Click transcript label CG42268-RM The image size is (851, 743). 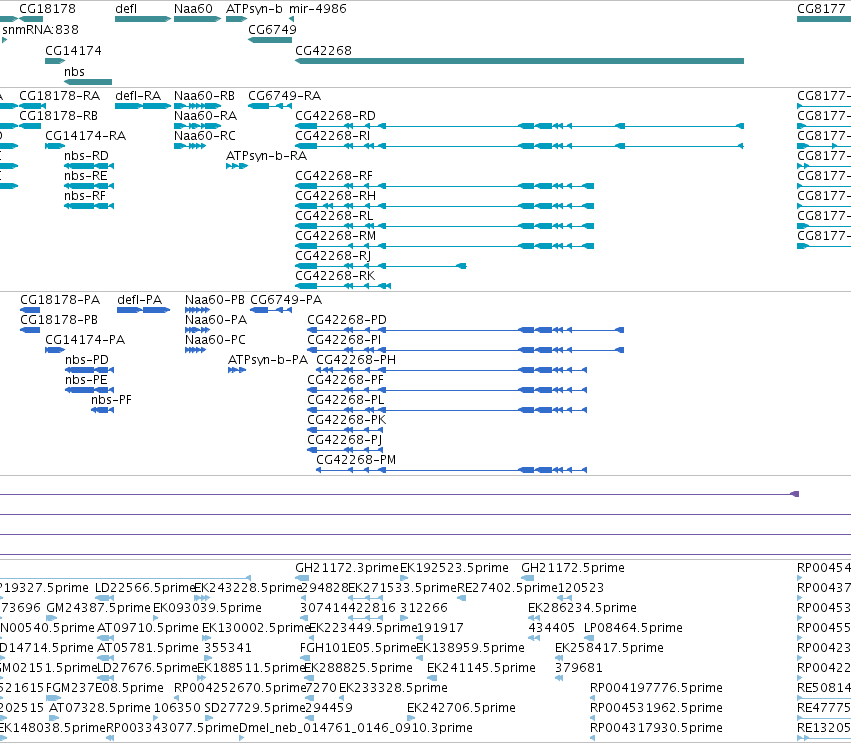pyautogui.click(x=335, y=236)
